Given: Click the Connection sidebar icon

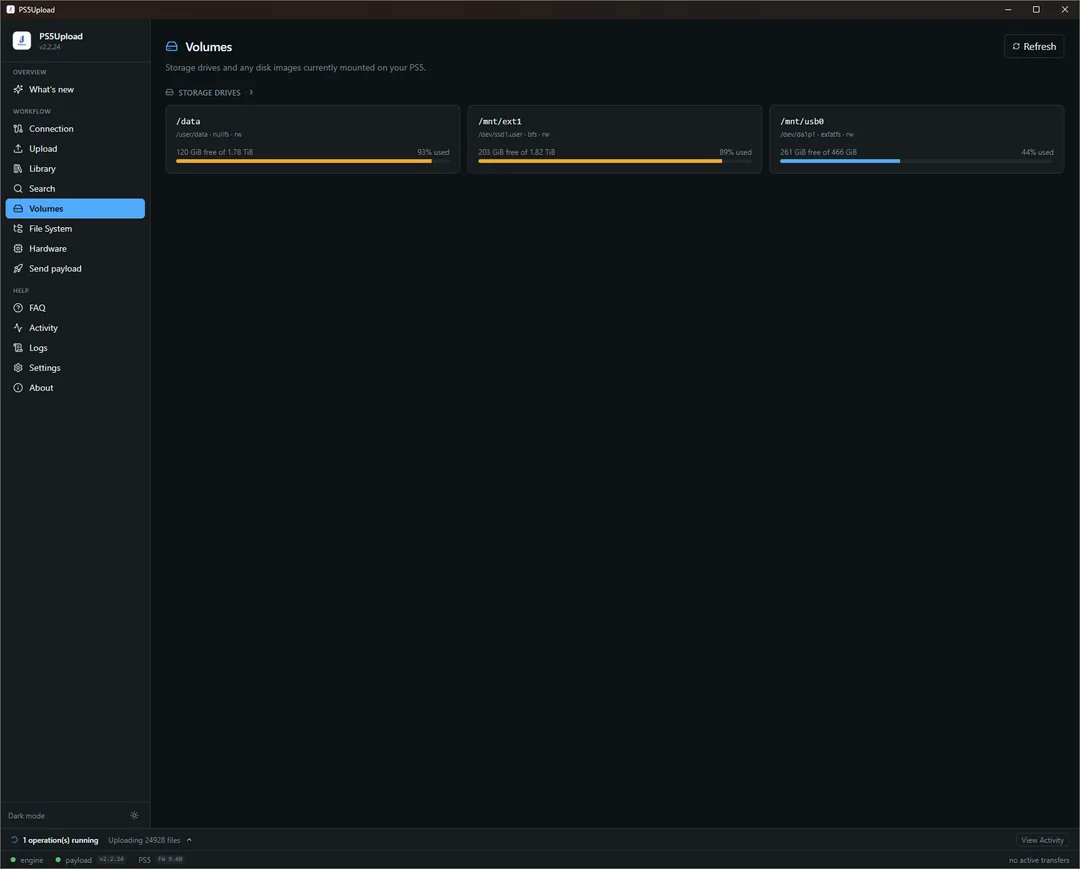Looking at the screenshot, I should point(18,129).
